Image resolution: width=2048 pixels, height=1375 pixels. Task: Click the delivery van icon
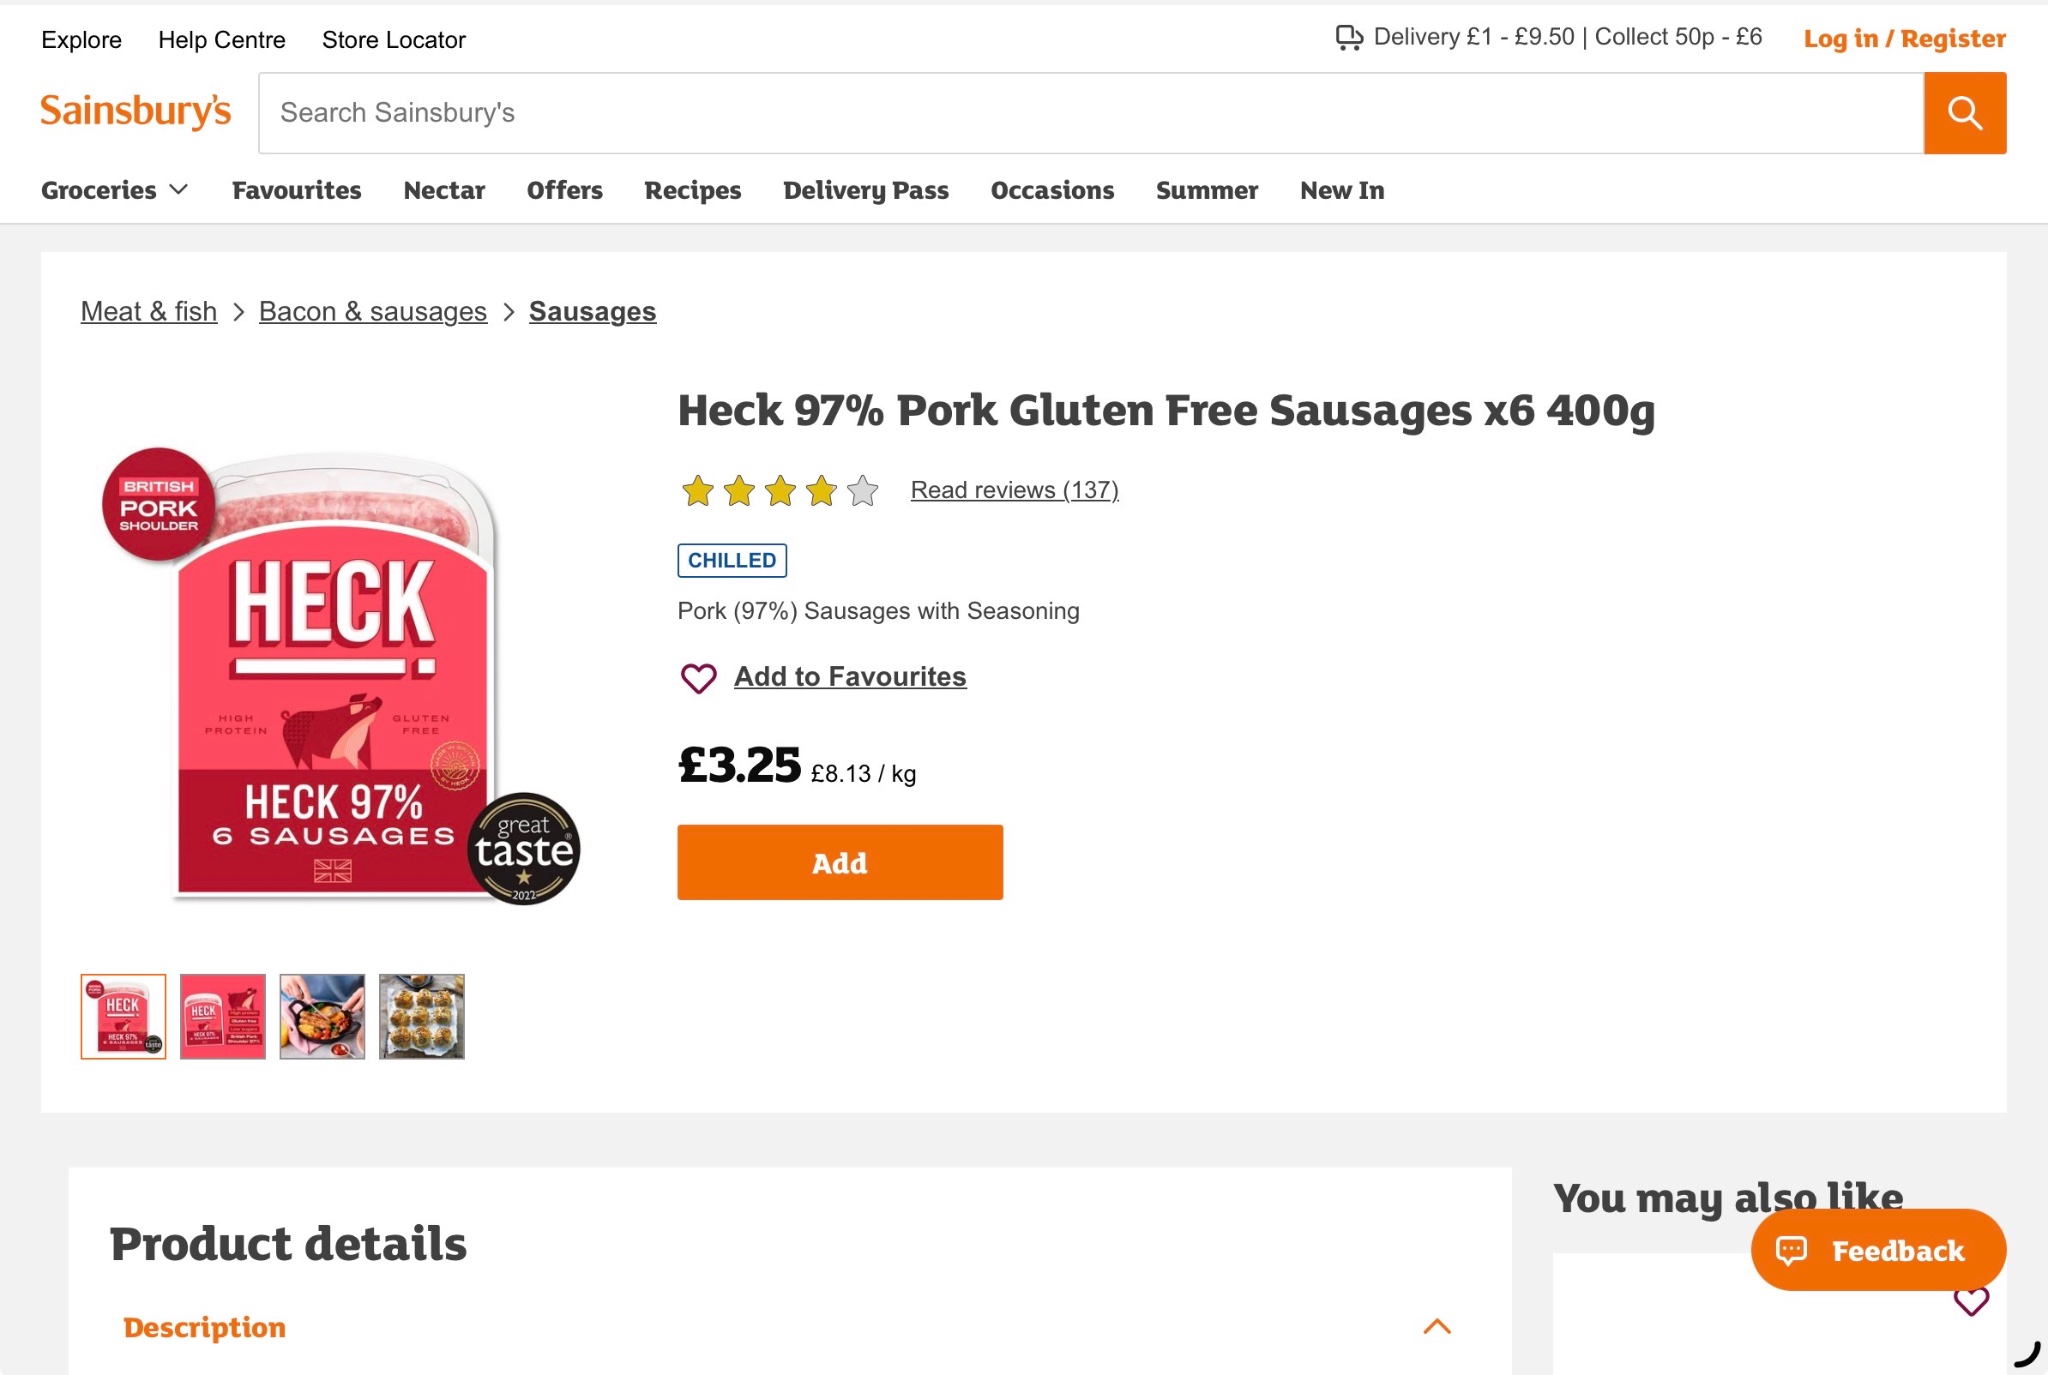pos(1349,38)
